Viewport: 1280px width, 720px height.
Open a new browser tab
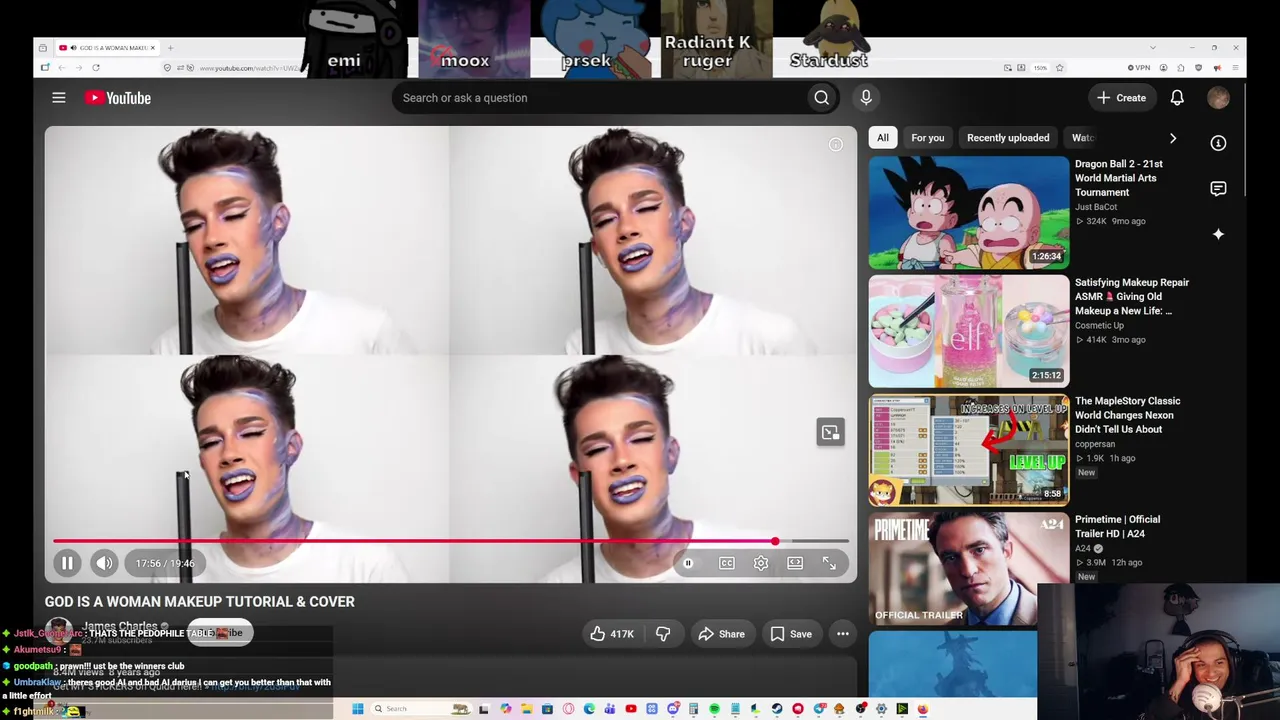[x=170, y=48]
